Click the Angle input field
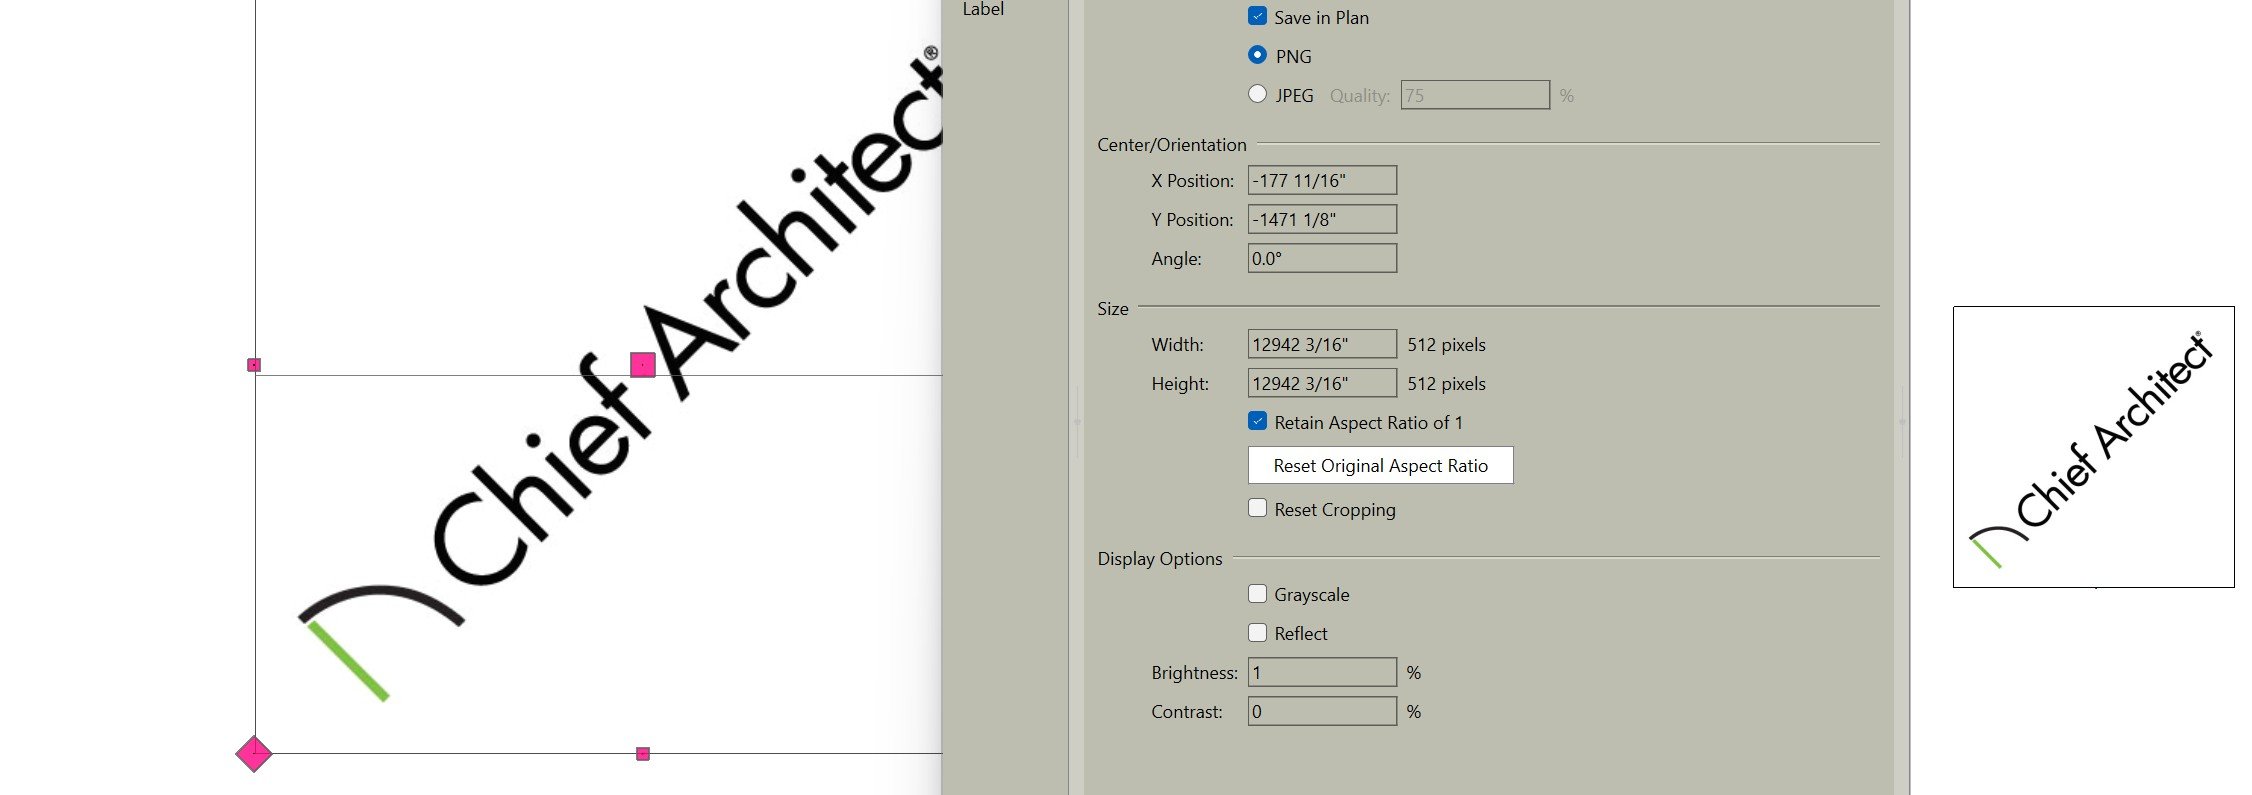Image resolution: width=2252 pixels, height=795 pixels. [x=1322, y=258]
